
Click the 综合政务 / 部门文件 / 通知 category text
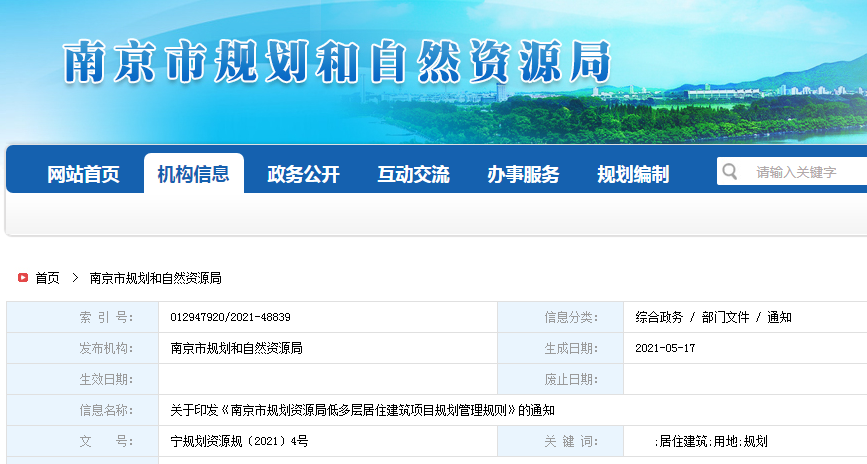[x=713, y=317]
